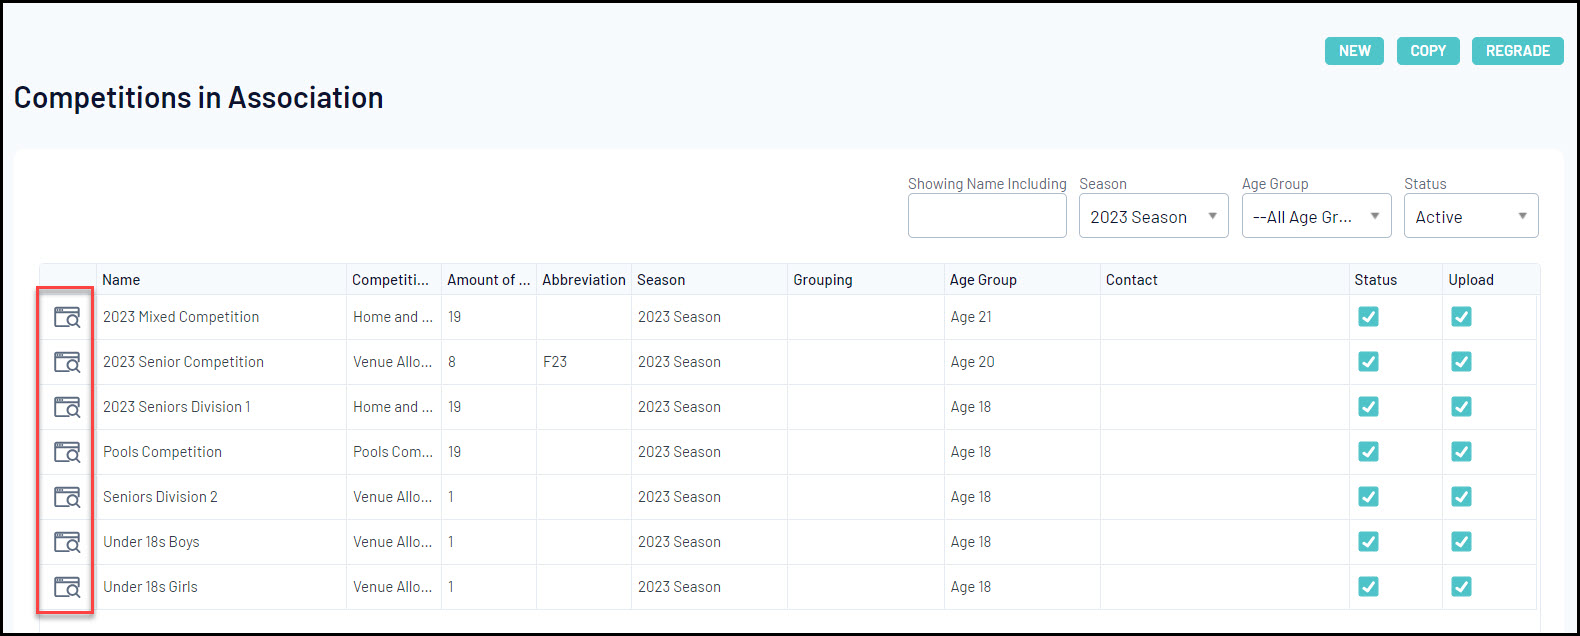Toggle Status checkbox for Under 18s Girls
Viewport: 1580px width, 636px height.
pos(1368,587)
